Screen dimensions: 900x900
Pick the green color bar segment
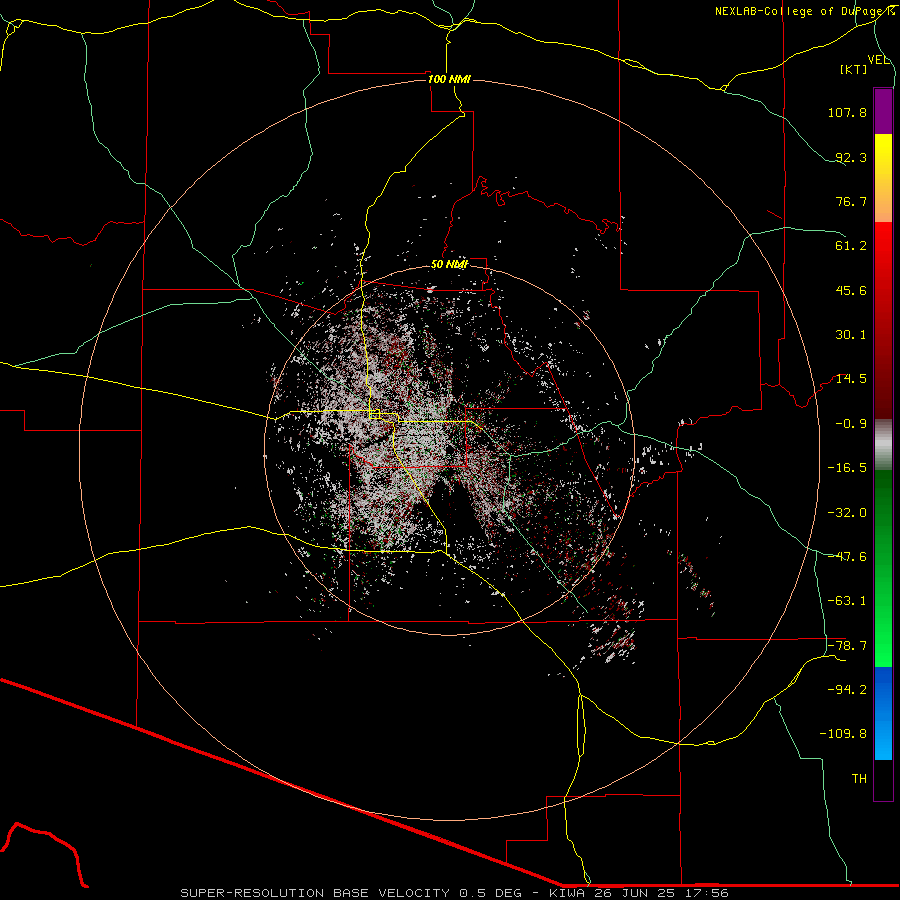point(883,568)
